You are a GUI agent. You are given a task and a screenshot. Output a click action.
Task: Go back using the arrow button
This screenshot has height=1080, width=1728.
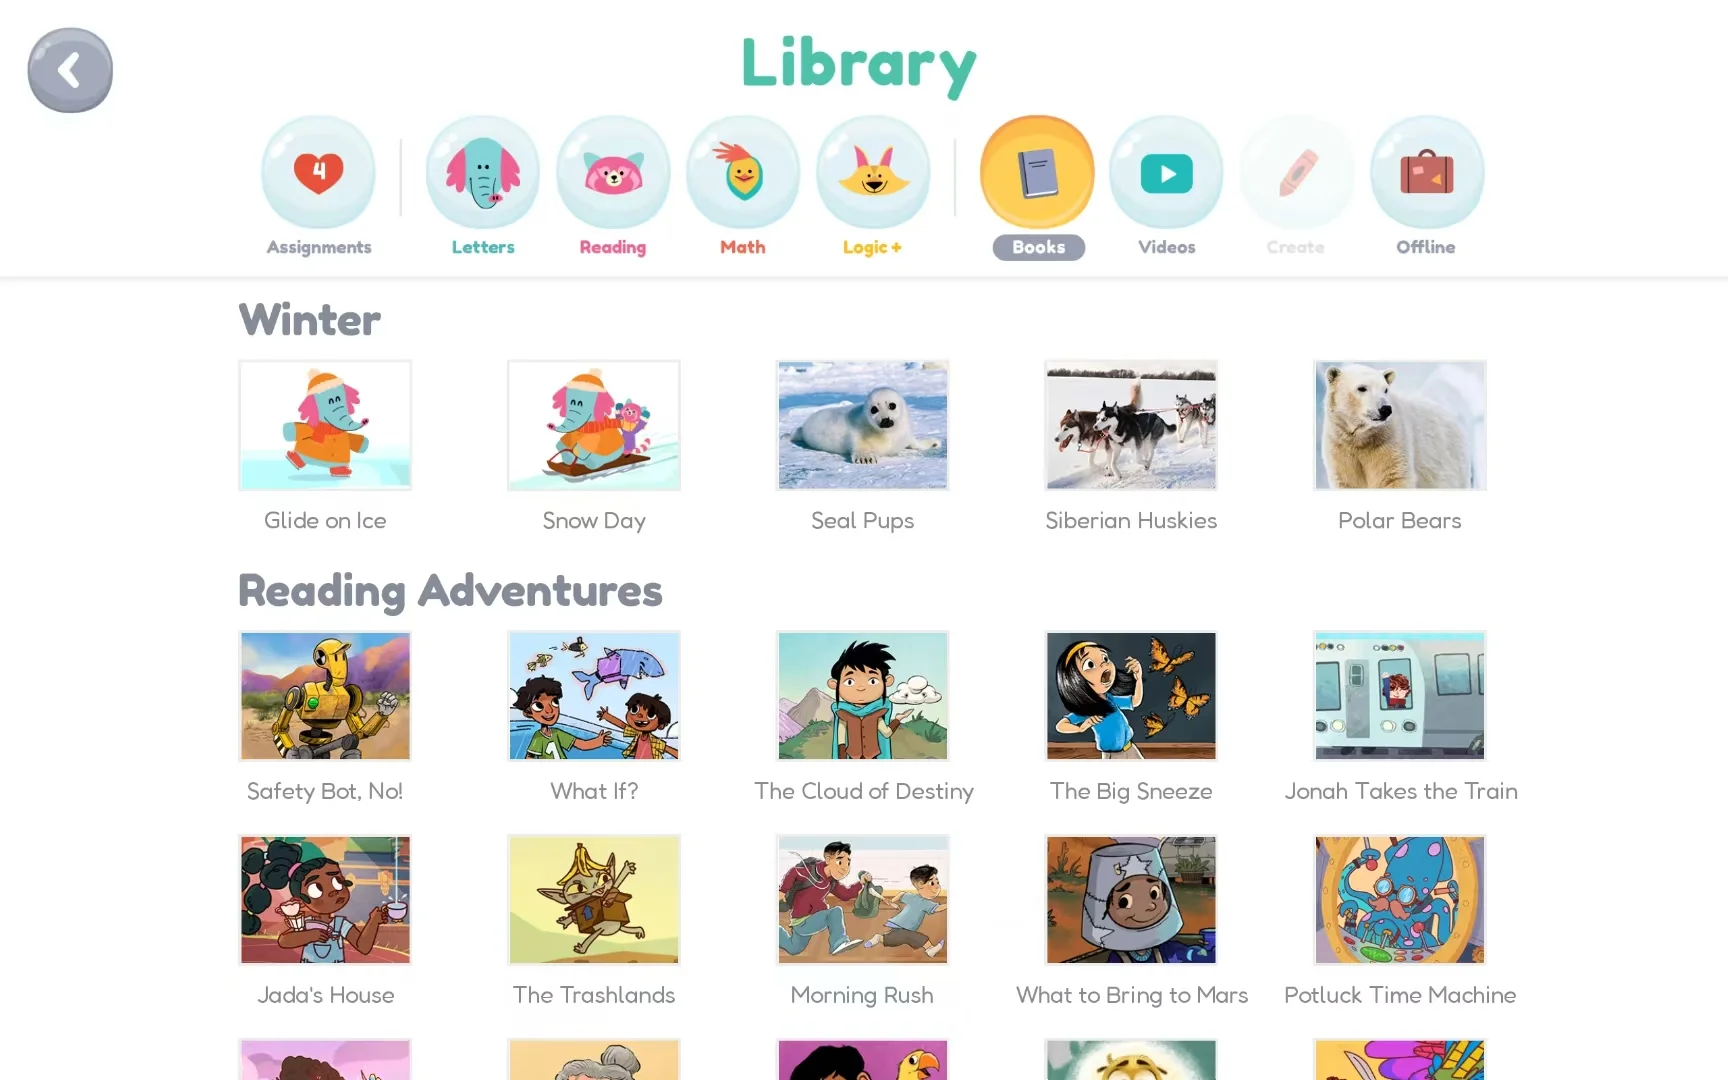tap(70, 70)
